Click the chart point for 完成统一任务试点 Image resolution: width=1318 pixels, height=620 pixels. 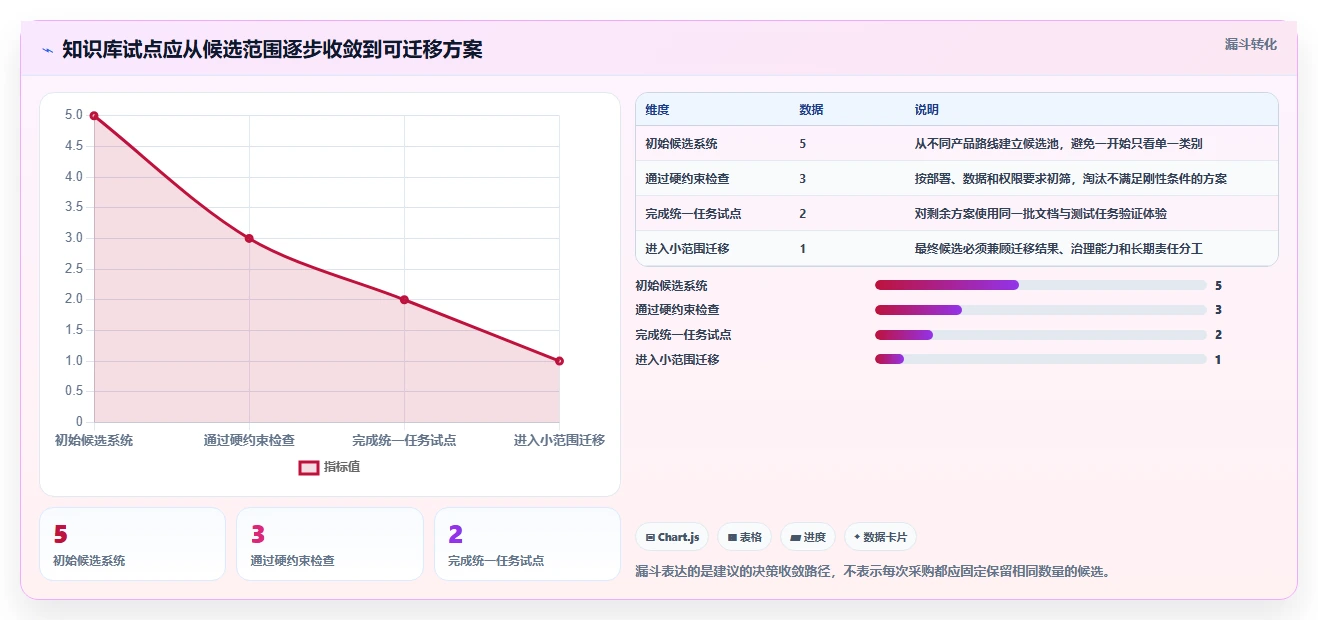tap(404, 300)
